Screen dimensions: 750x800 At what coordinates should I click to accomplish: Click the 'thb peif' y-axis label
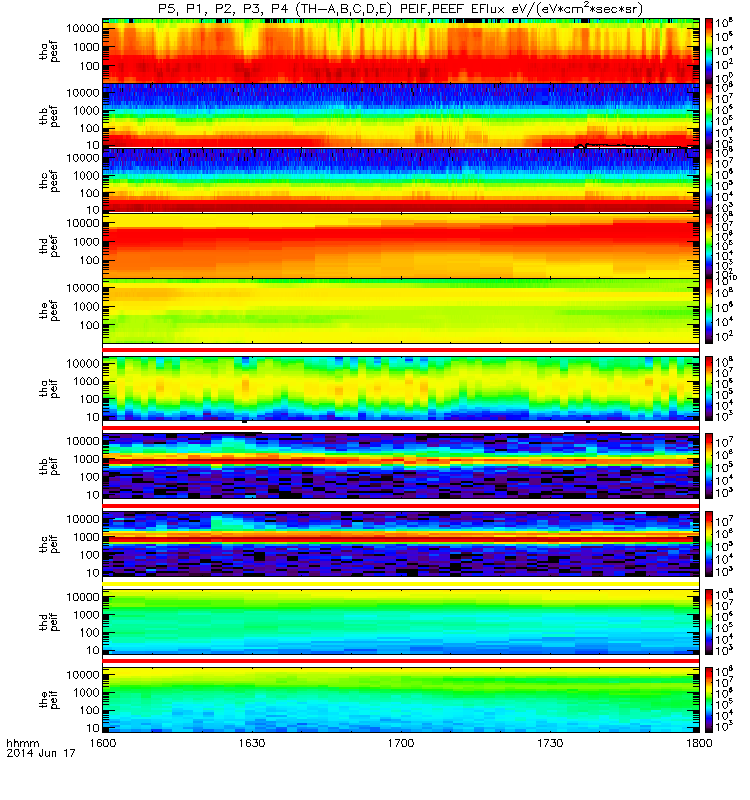click(49, 466)
